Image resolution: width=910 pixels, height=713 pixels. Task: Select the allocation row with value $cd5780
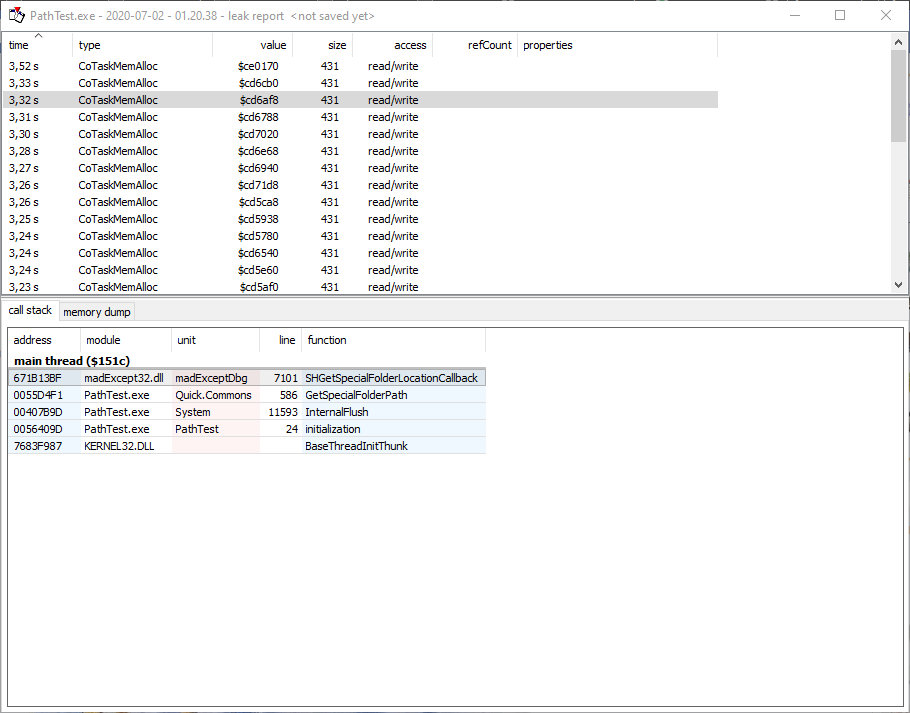click(360, 236)
